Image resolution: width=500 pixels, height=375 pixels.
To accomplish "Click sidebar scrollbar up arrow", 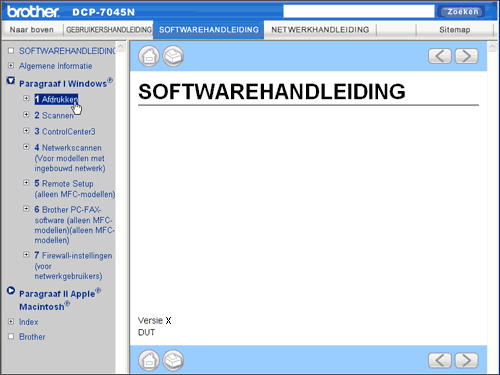I will tap(121, 46).
